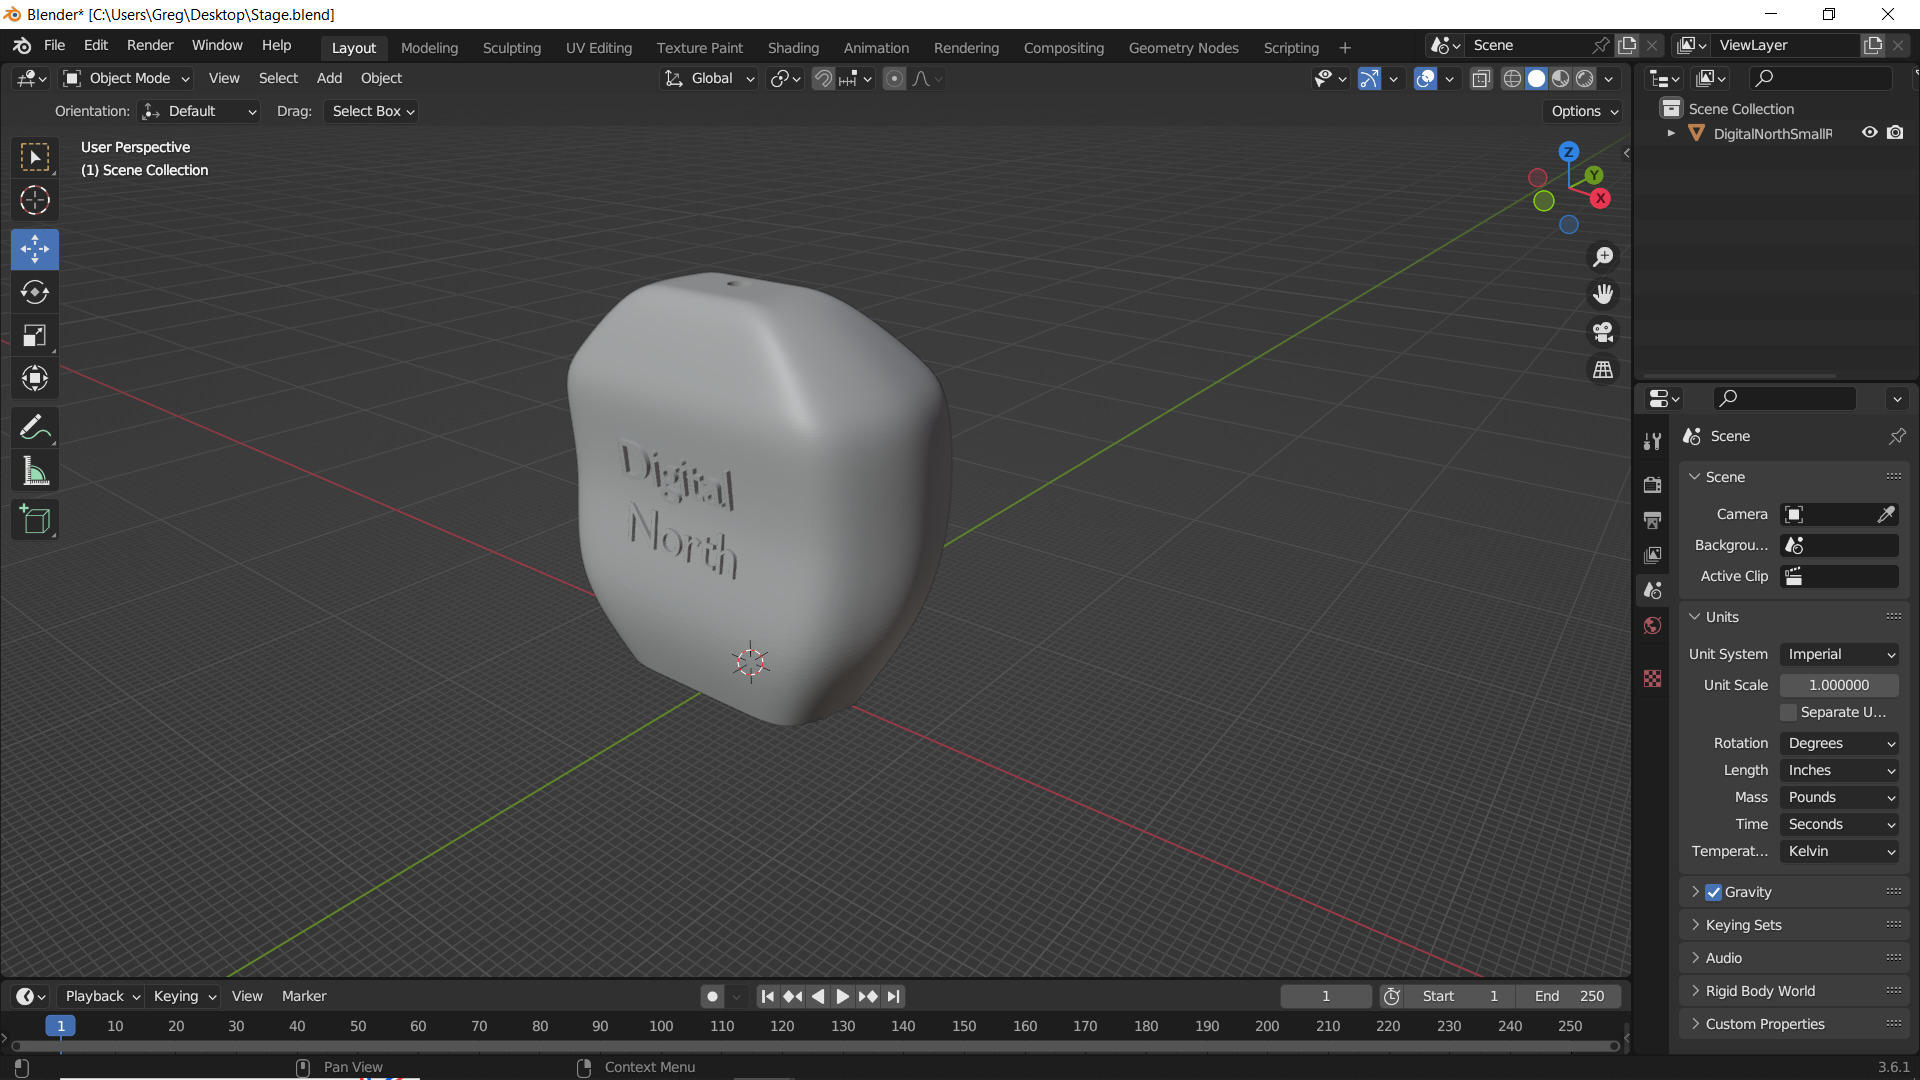Open the File menu

point(55,45)
